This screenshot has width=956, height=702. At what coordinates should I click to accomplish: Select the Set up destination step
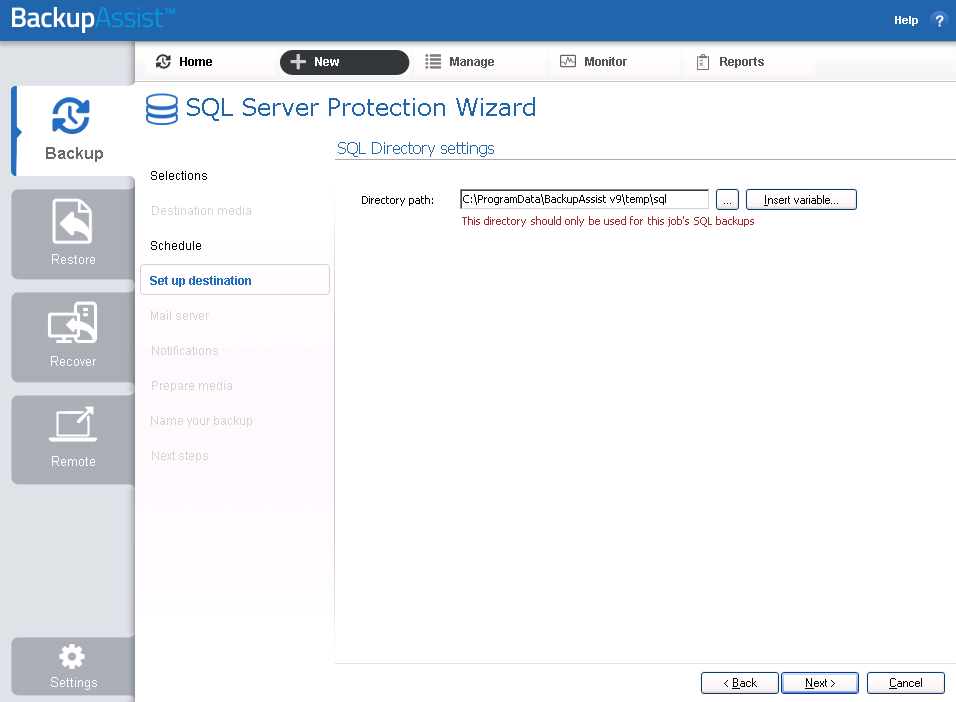click(235, 280)
